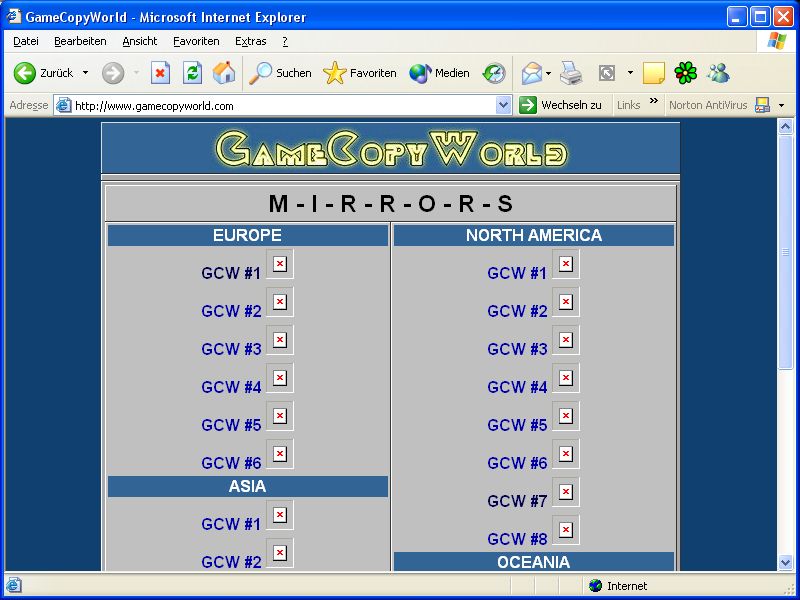Launch ICQ with the green flower icon
Screen dimensions: 800x600
click(x=685, y=73)
